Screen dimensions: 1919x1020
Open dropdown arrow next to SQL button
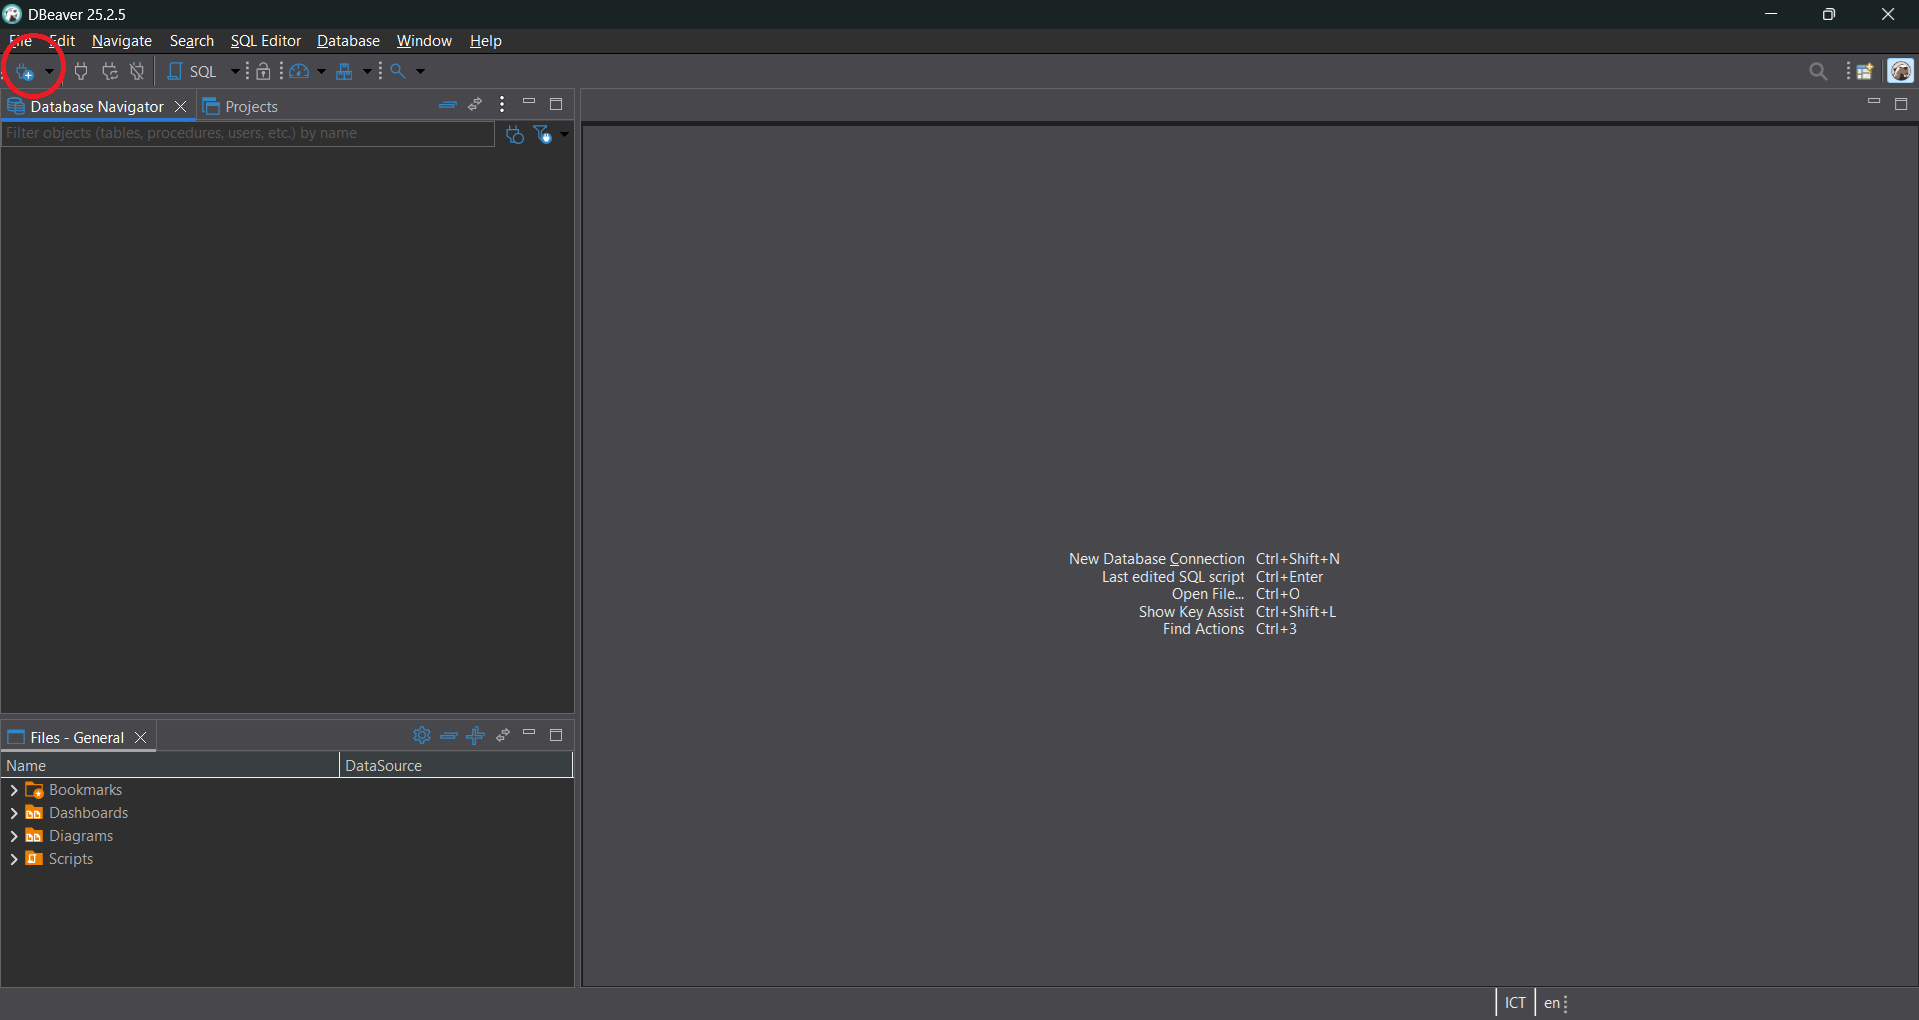pos(235,72)
